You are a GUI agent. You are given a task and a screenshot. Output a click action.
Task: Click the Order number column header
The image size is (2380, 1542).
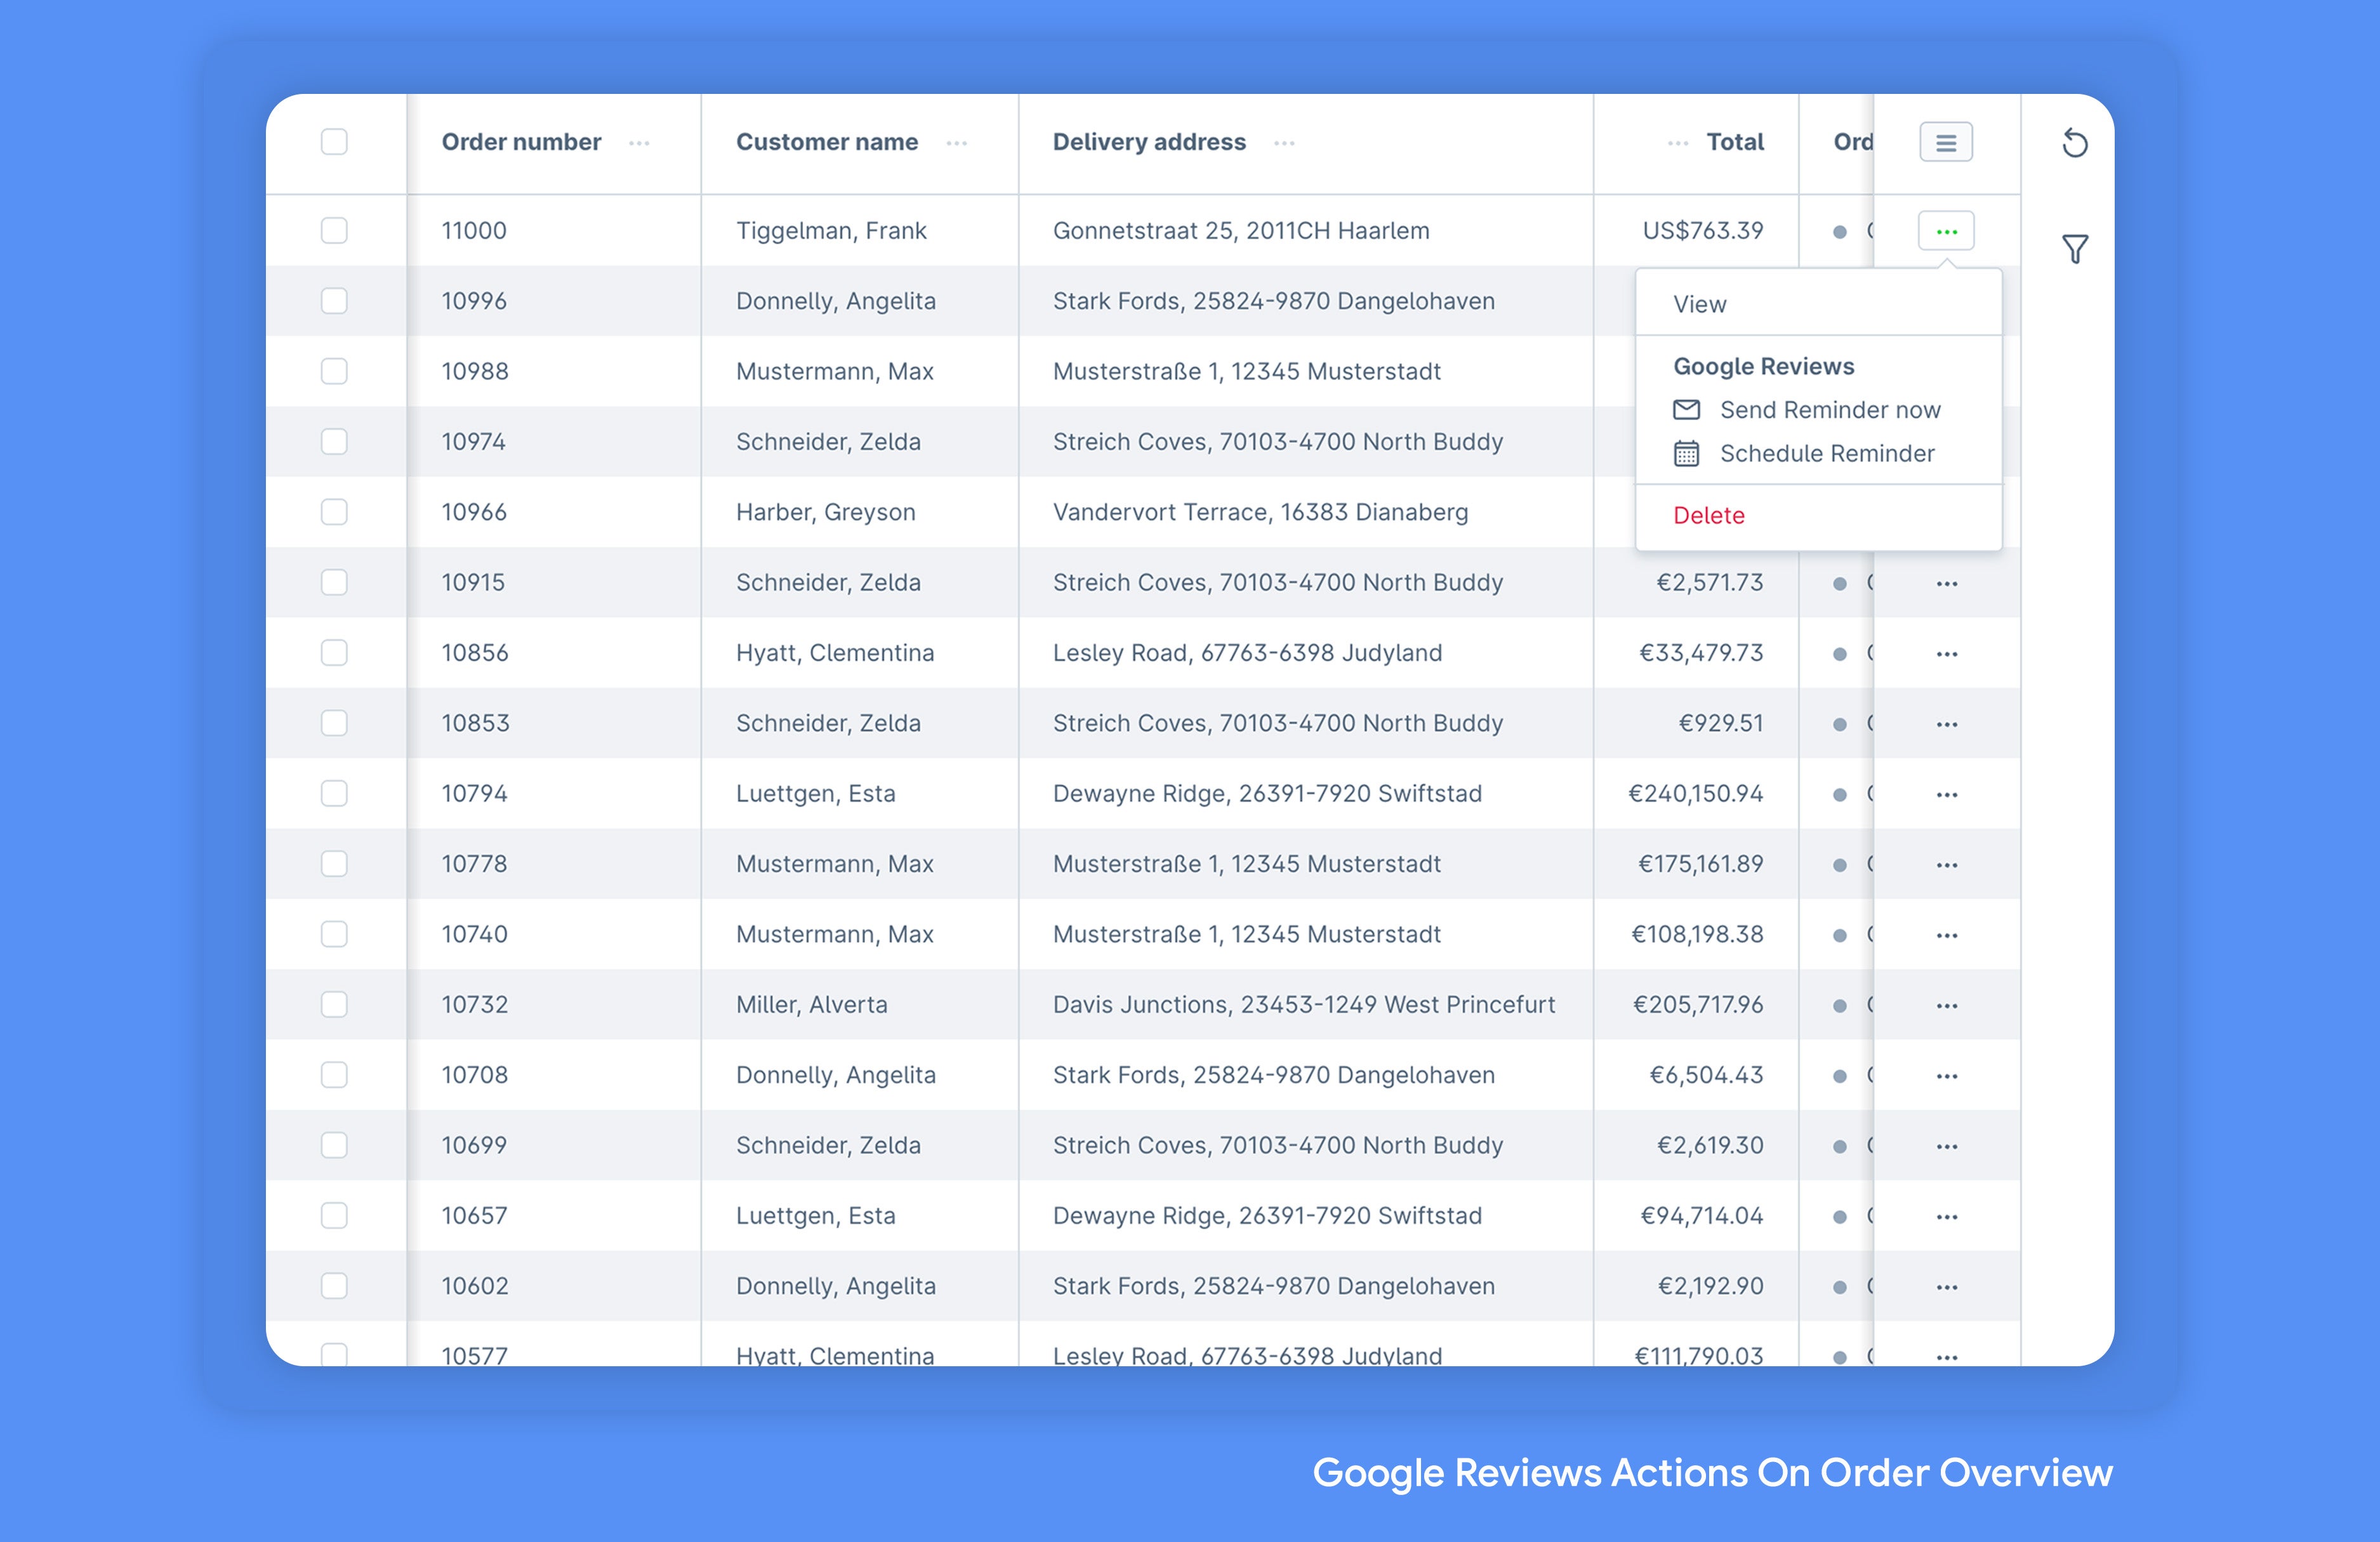521,142
